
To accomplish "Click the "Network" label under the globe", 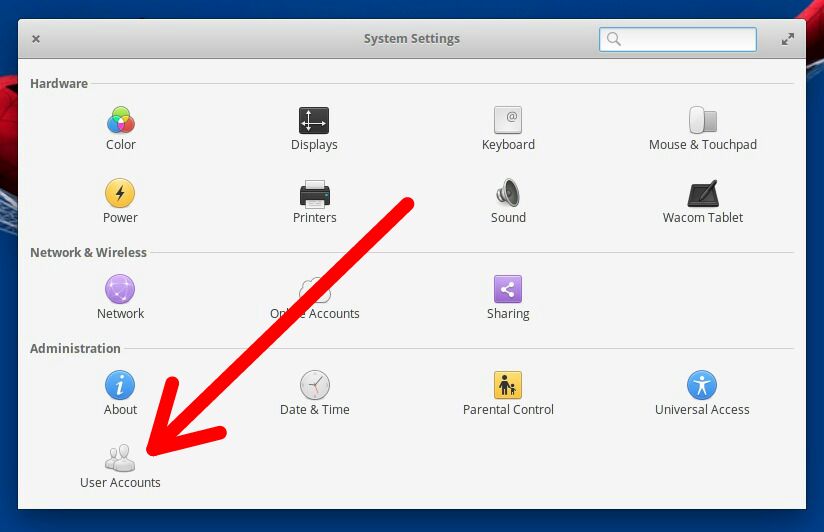I will pyautogui.click(x=120, y=314).
